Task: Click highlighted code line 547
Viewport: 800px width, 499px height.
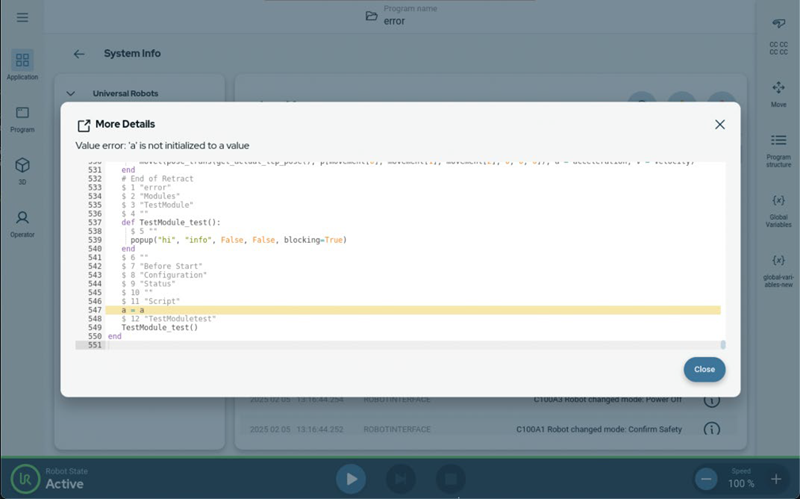Action: 400,310
